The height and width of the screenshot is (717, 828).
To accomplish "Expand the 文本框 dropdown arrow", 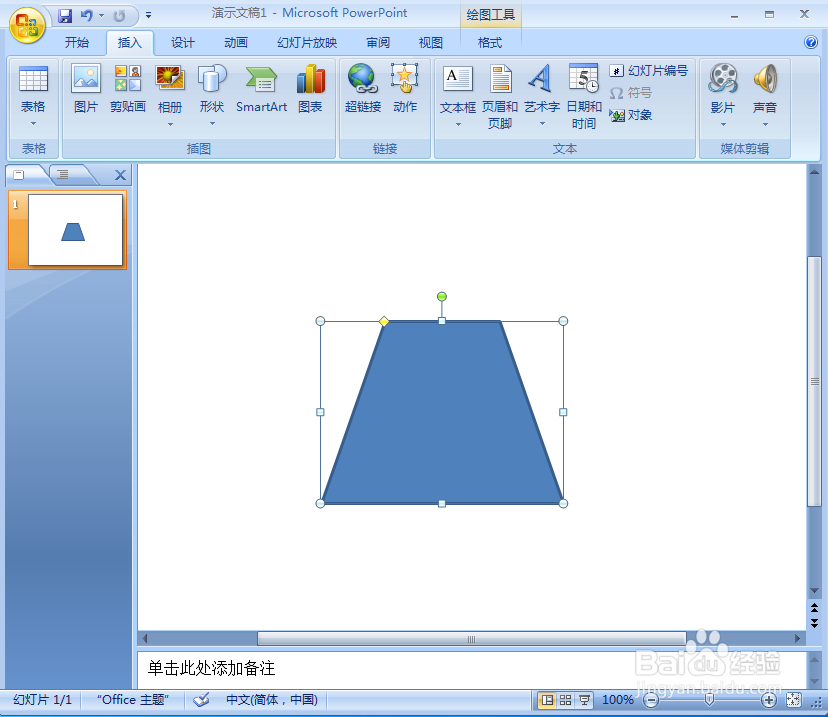I will pyautogui.click(x=458, y=124).
